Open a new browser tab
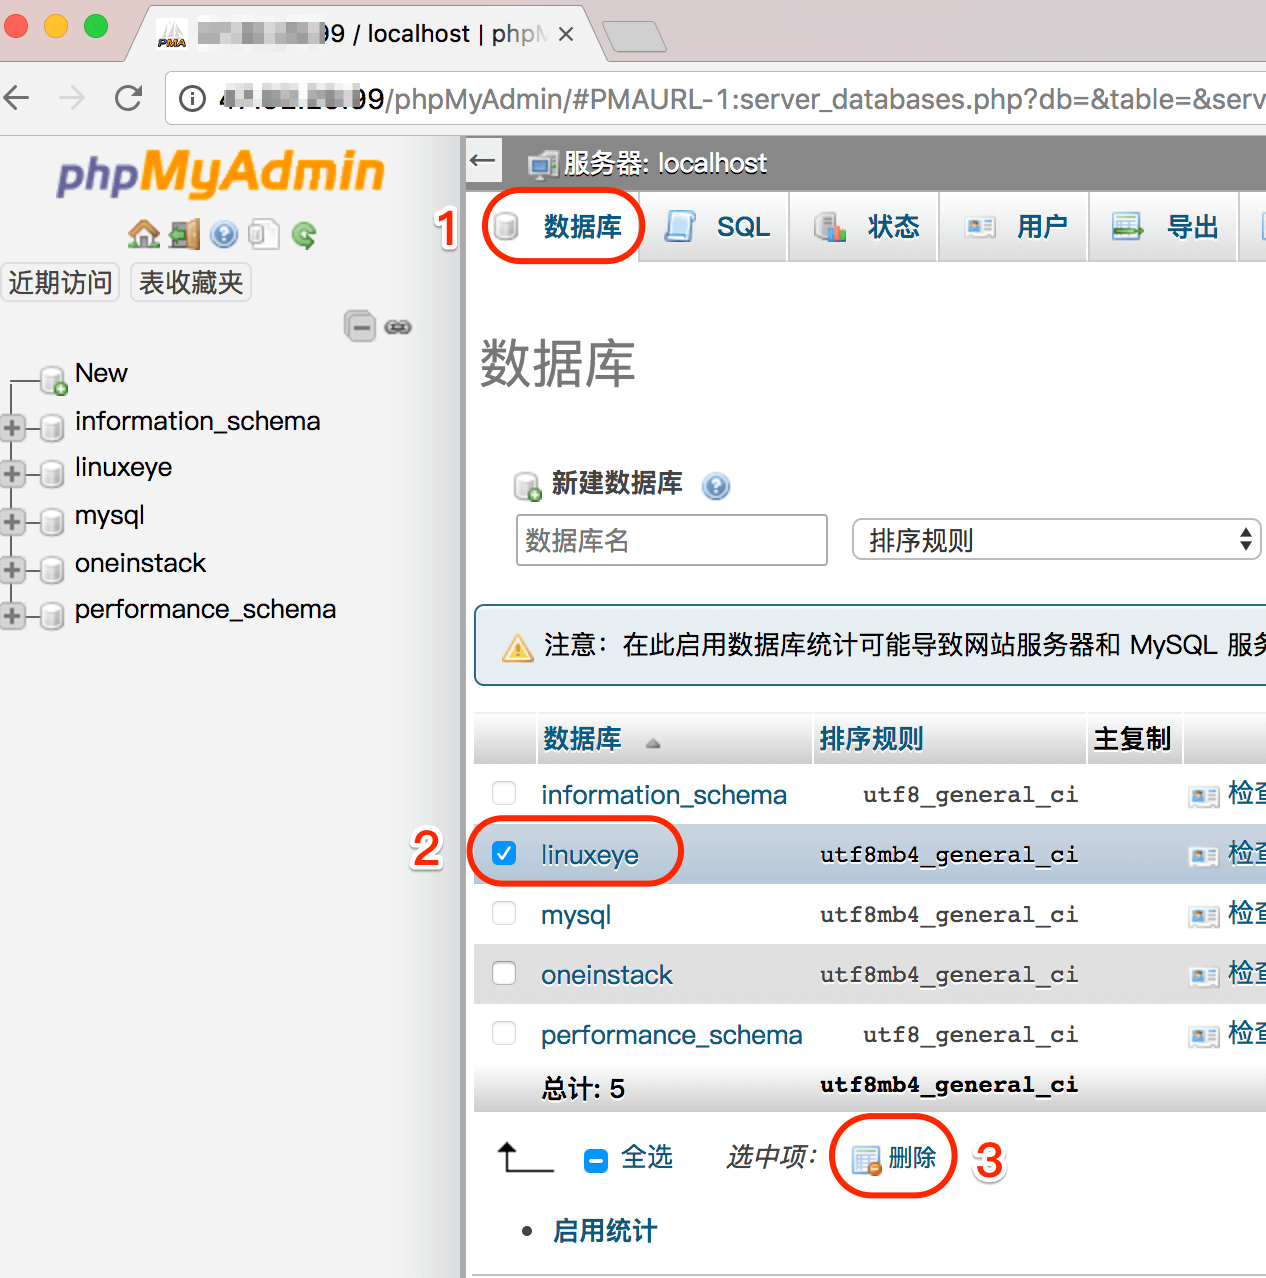The height and width of the screenshot is (1278, 1266). [634, 36]
